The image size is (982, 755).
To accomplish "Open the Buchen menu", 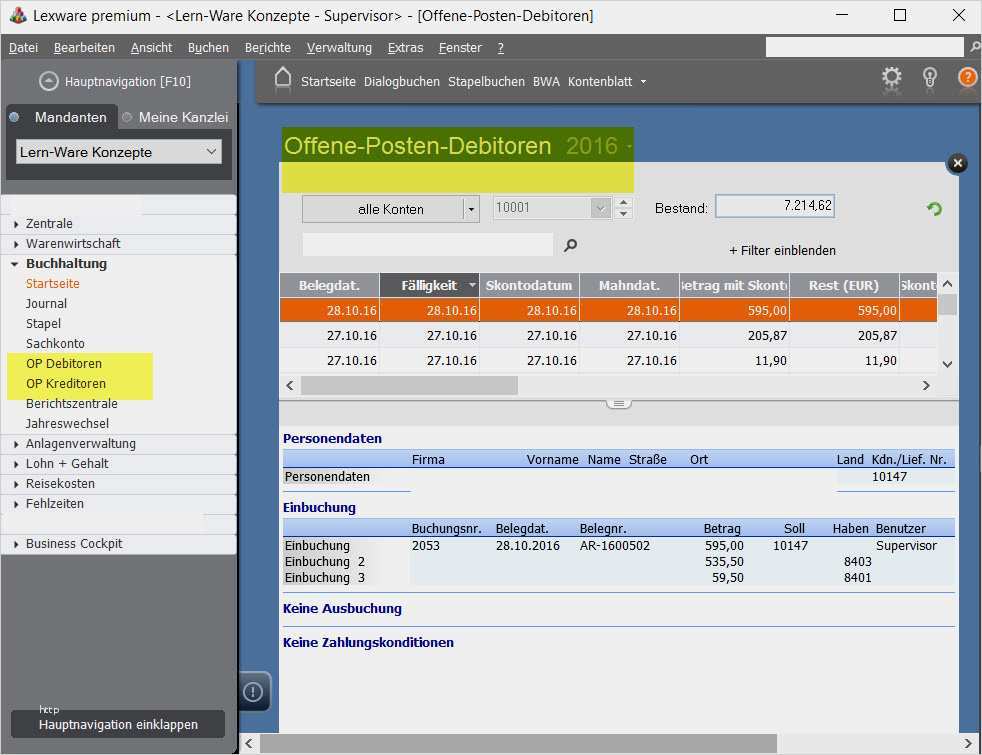I will coord(208,47).
